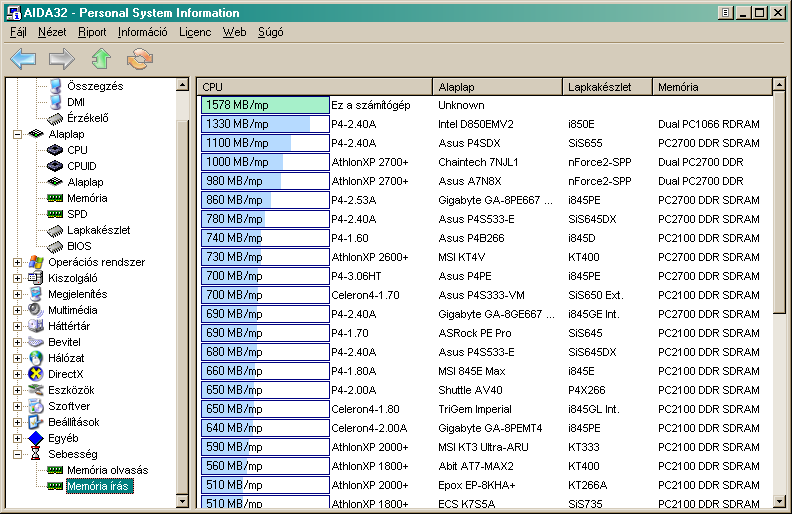792x514 pixels.
Task: Click the Memória RAM module icon
Action: tap(55, 198)
